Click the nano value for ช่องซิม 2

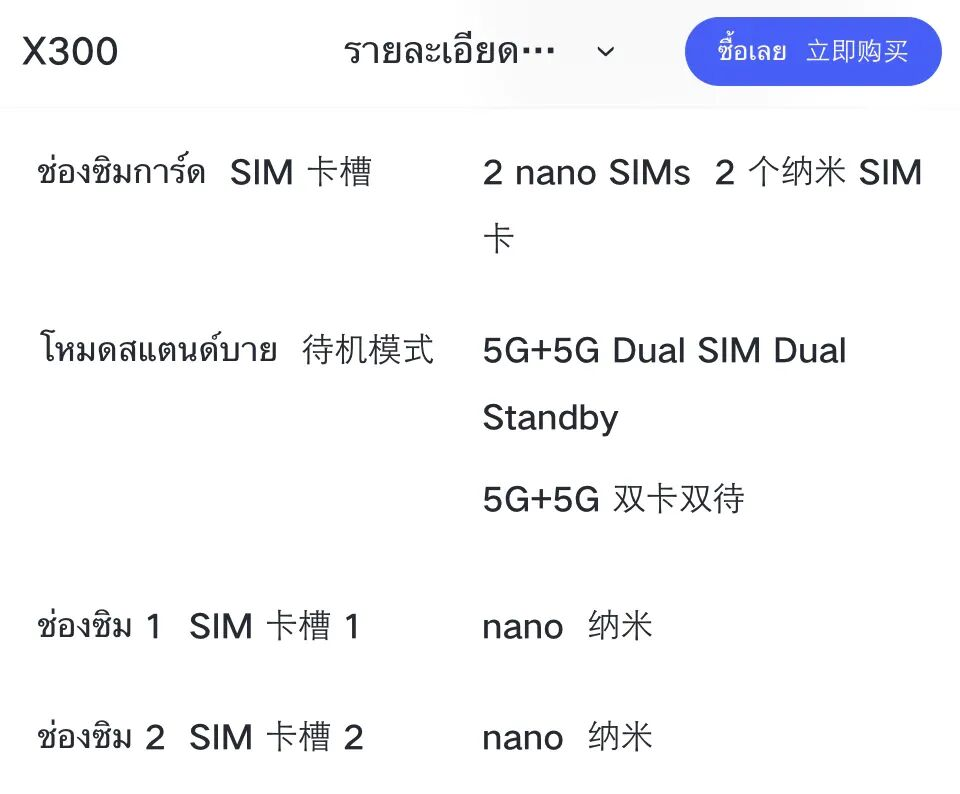tap(522, 738)
